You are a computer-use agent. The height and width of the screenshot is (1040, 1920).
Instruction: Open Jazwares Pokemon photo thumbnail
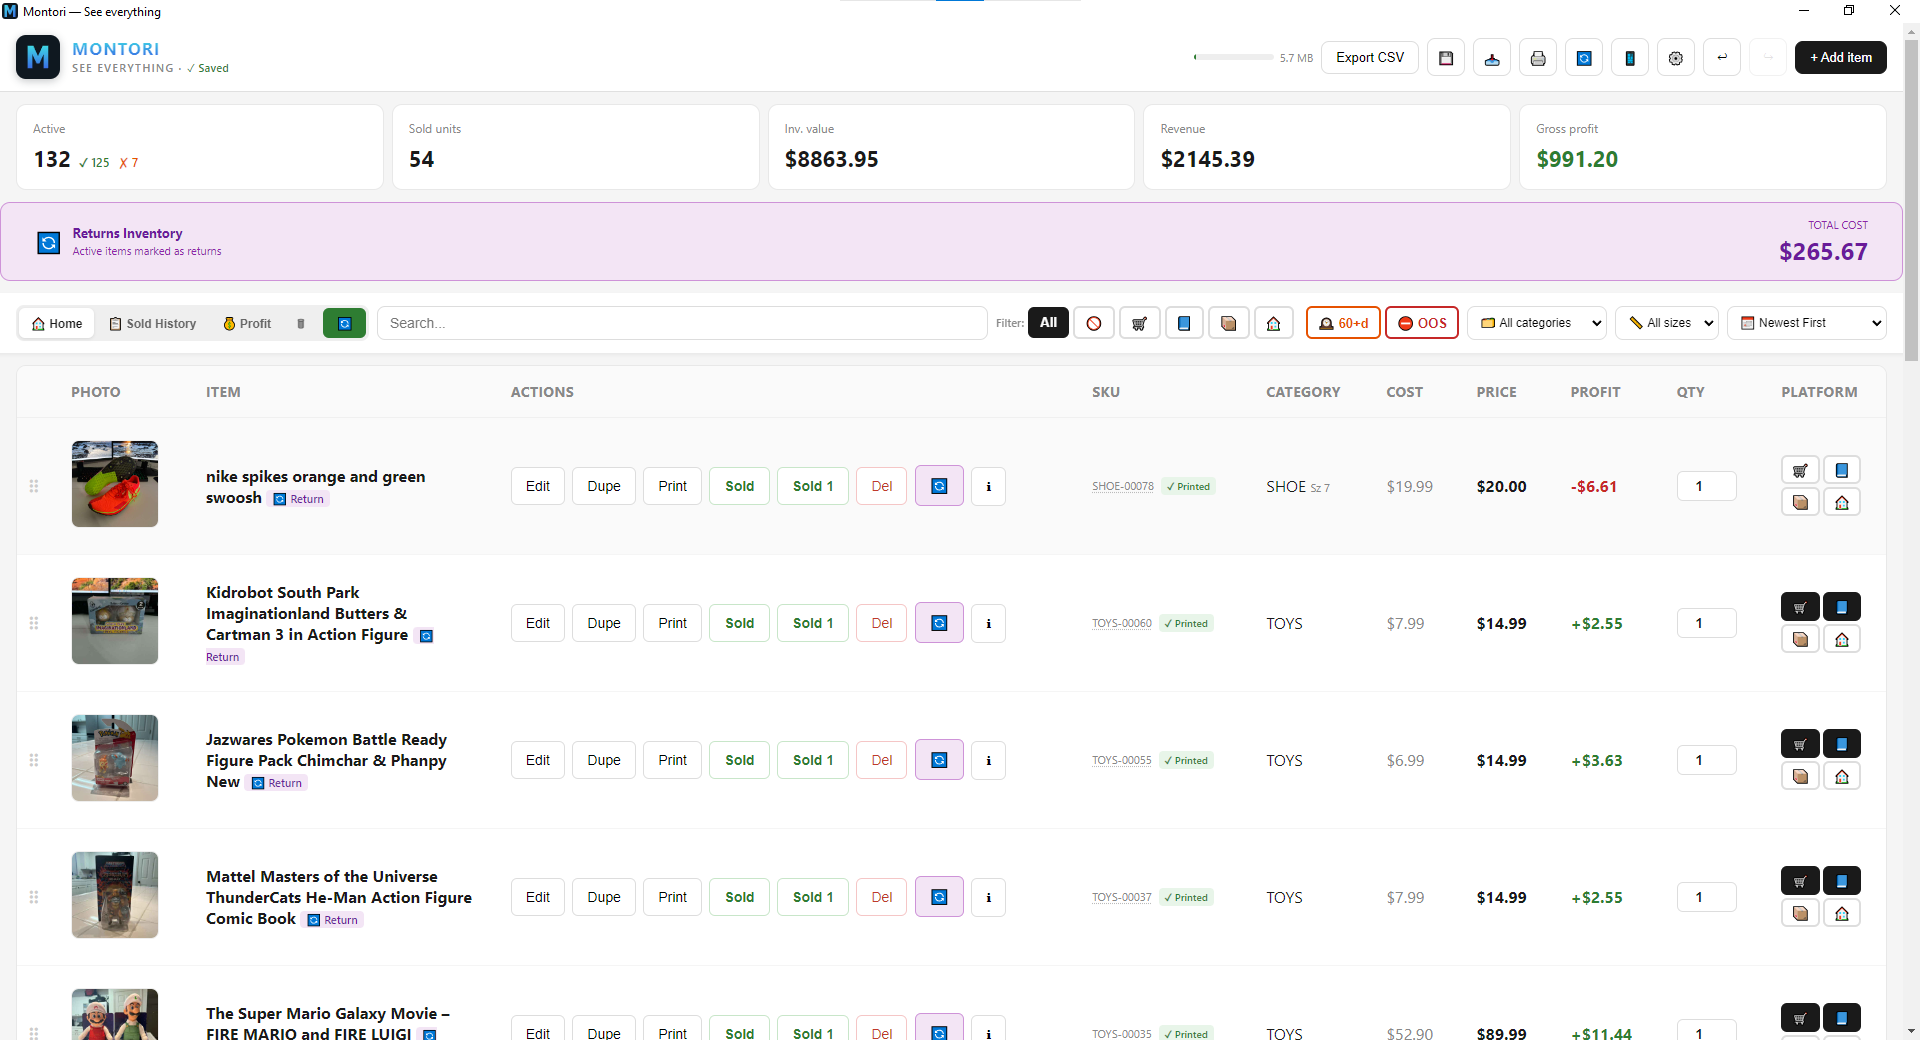tap(115, 758)
